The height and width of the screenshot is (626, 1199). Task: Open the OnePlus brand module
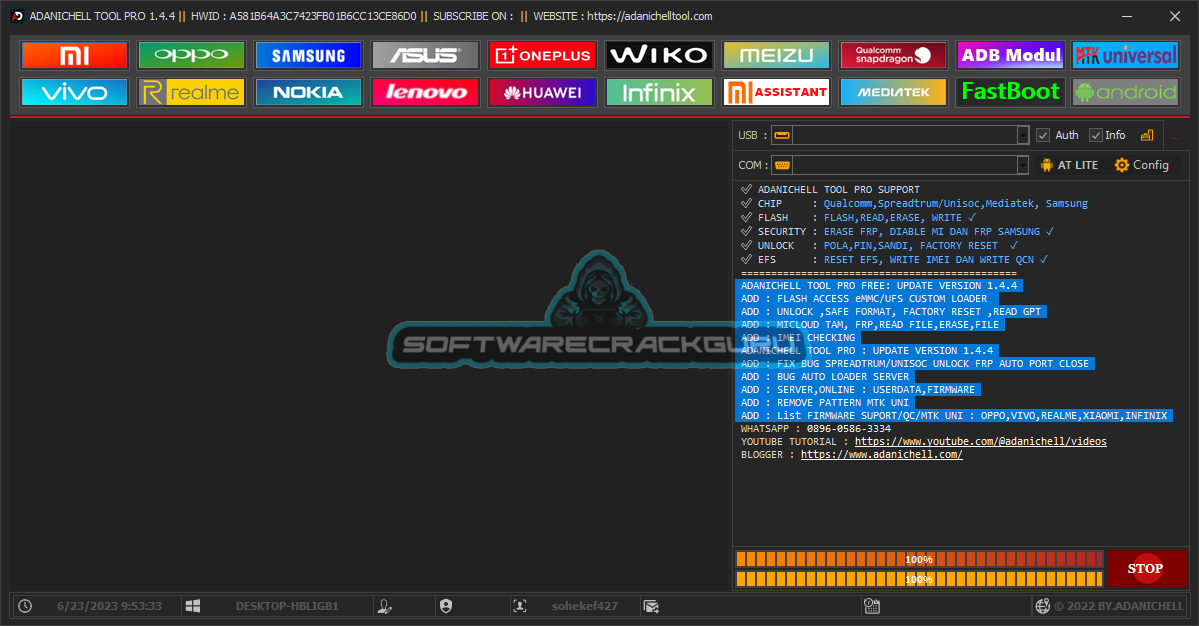click(542, 55)
